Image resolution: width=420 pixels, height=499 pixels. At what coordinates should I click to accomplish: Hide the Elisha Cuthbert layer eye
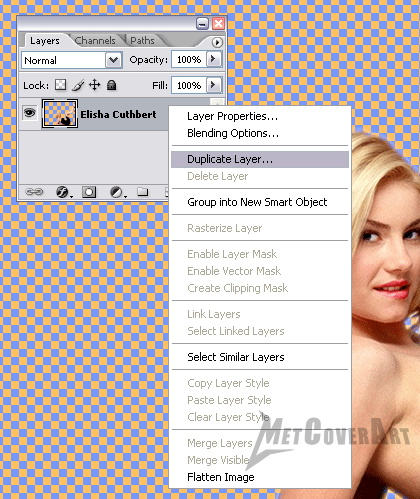(29, 113)
